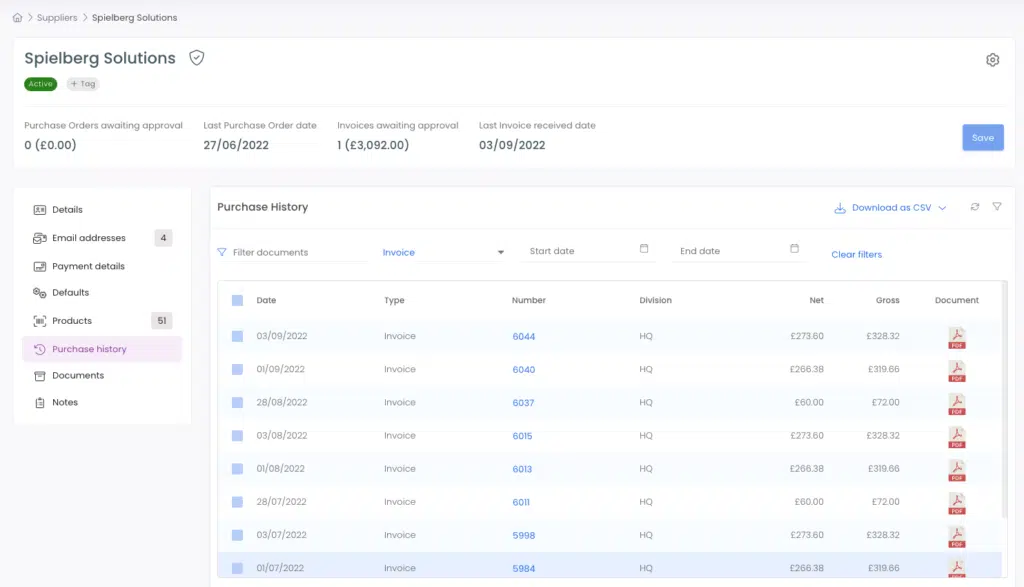The image size is (1024, 587).
Task: Open PDF document for invoice 6015
Action: pos(957,437)
